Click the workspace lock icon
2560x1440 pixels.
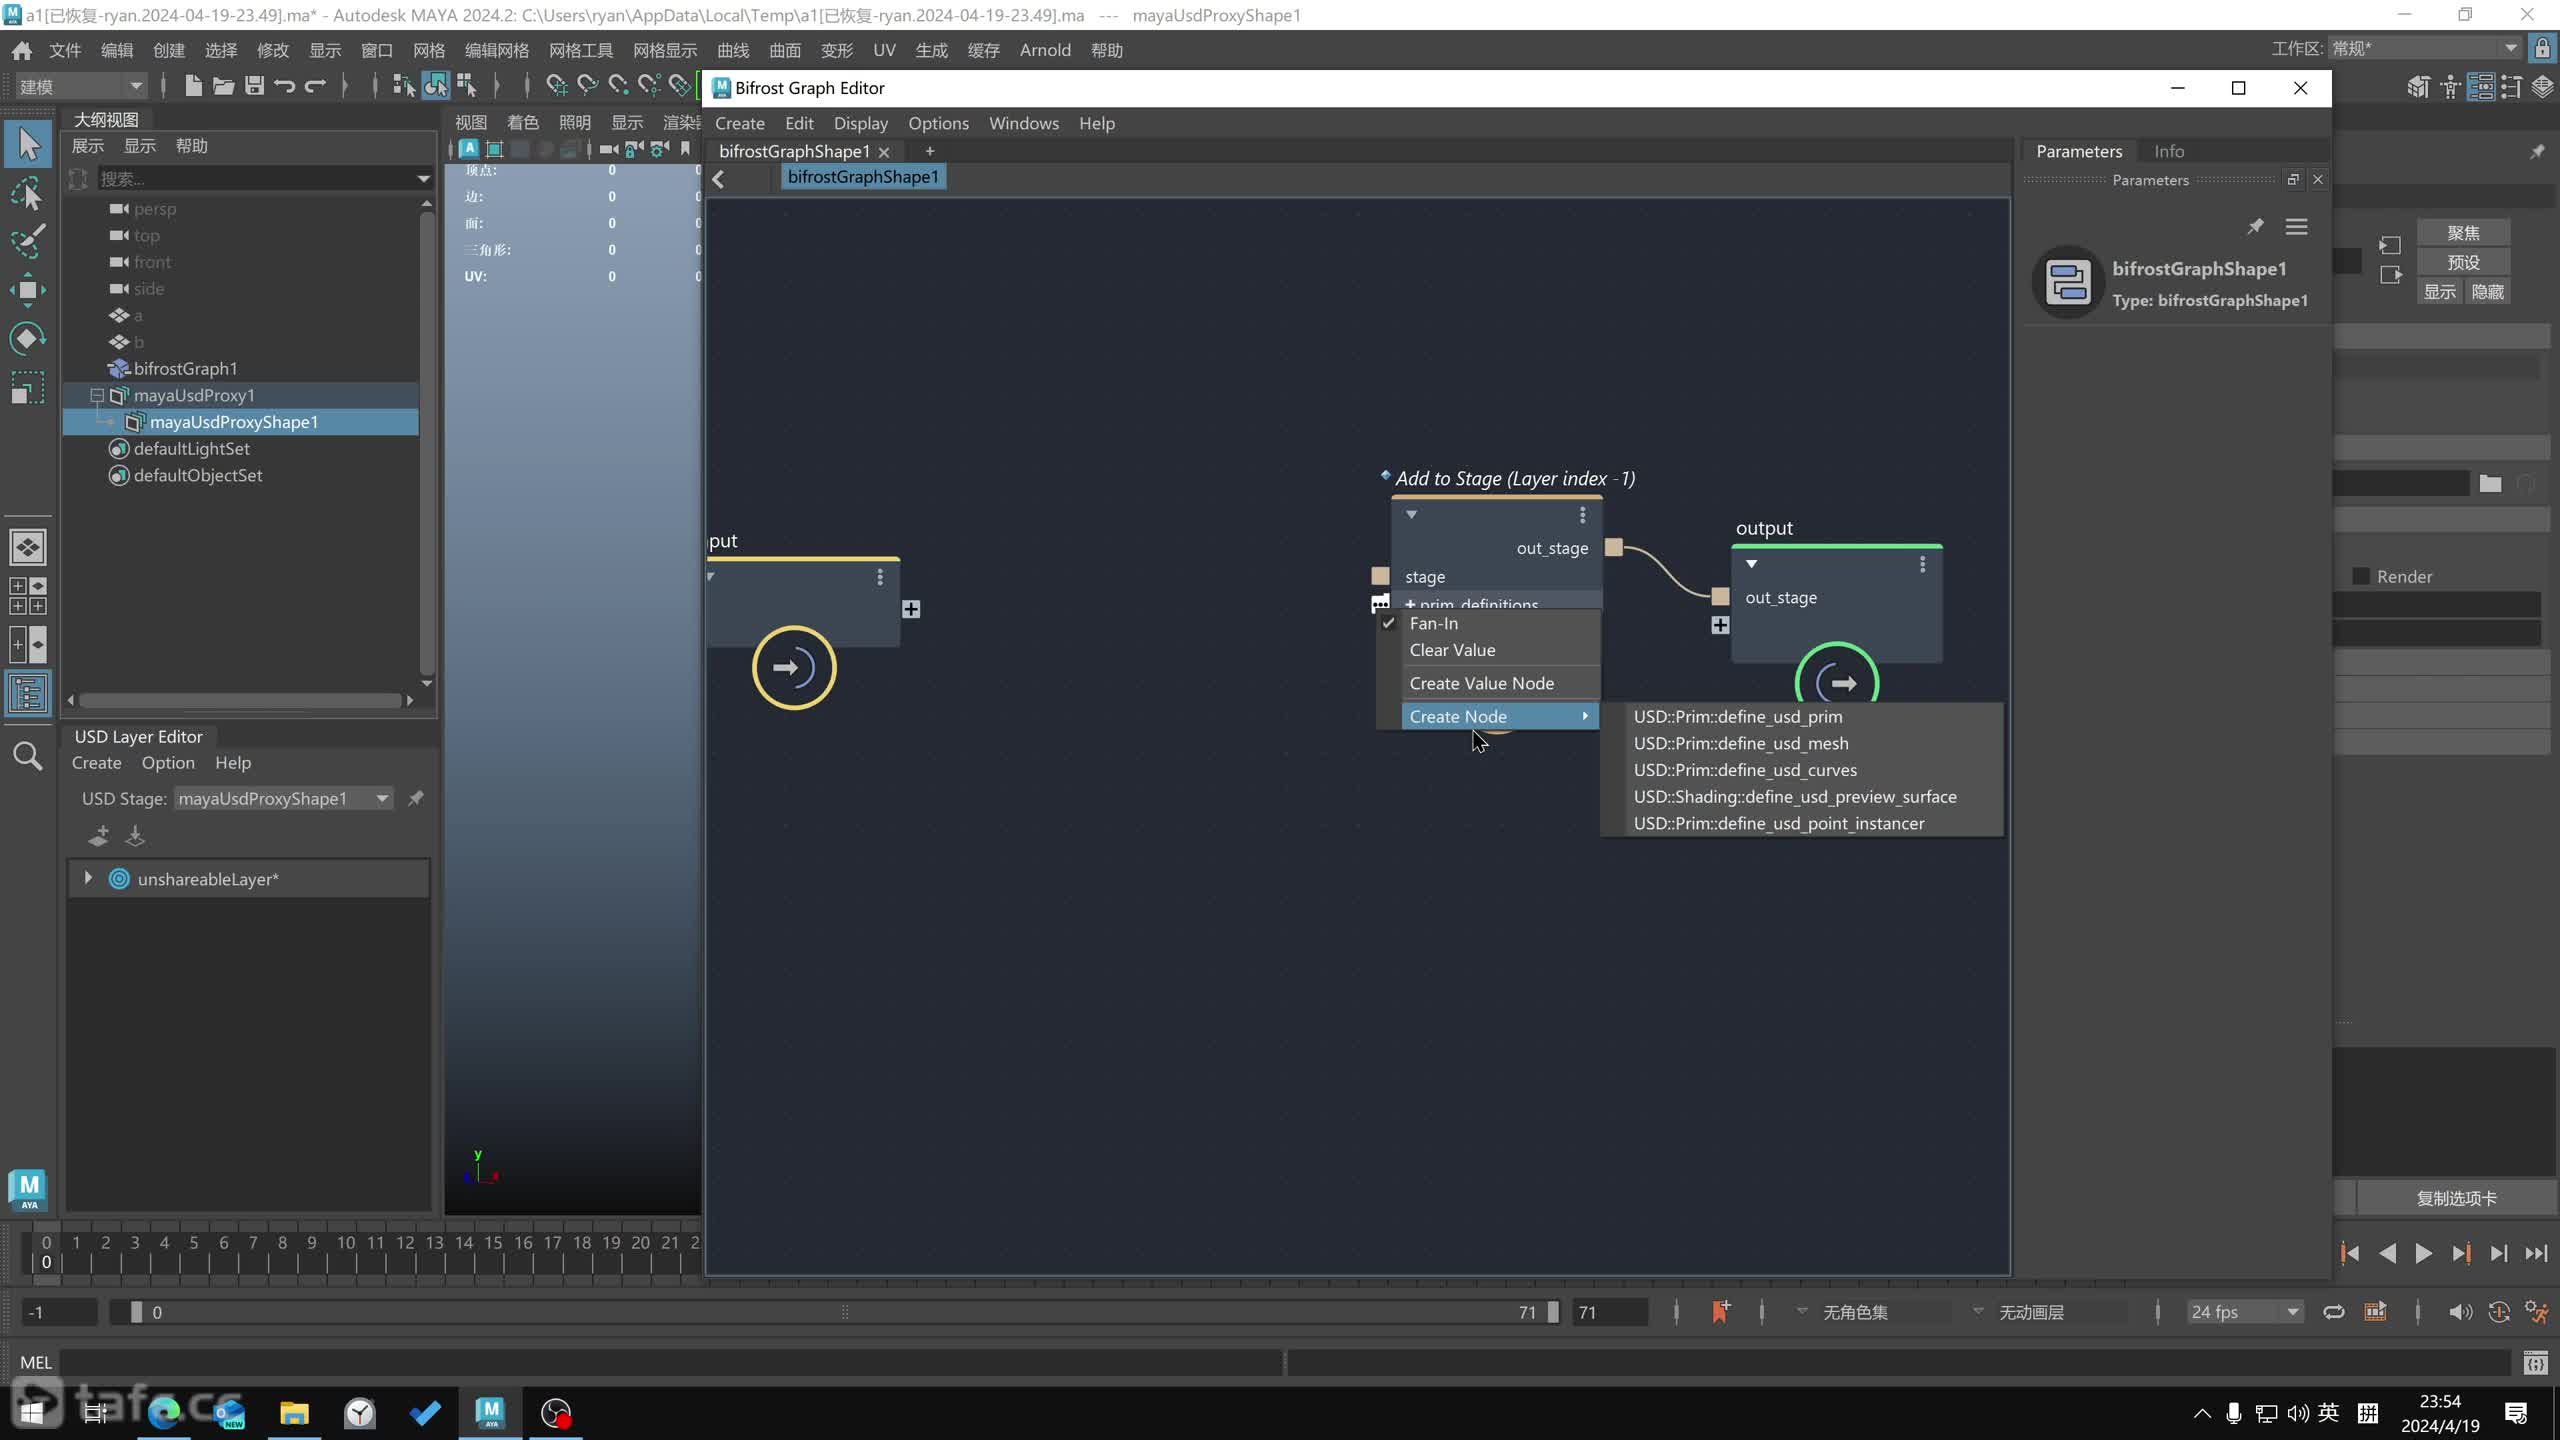tap(2542, 48)
